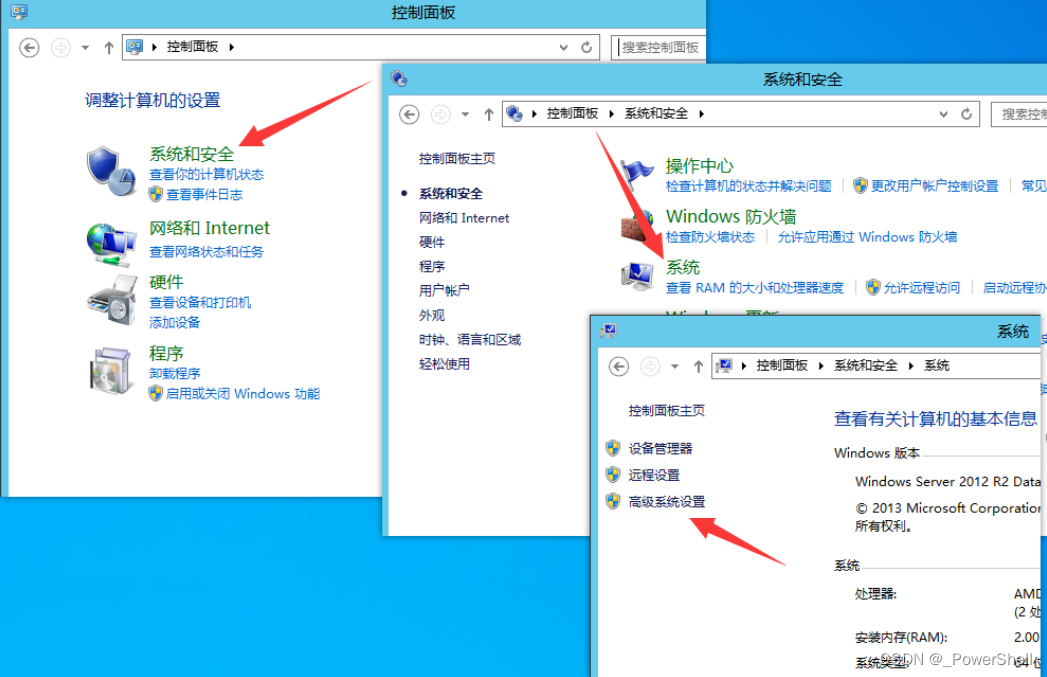
Task: Go back in 系统和安全 window
Action: point(409,115)
